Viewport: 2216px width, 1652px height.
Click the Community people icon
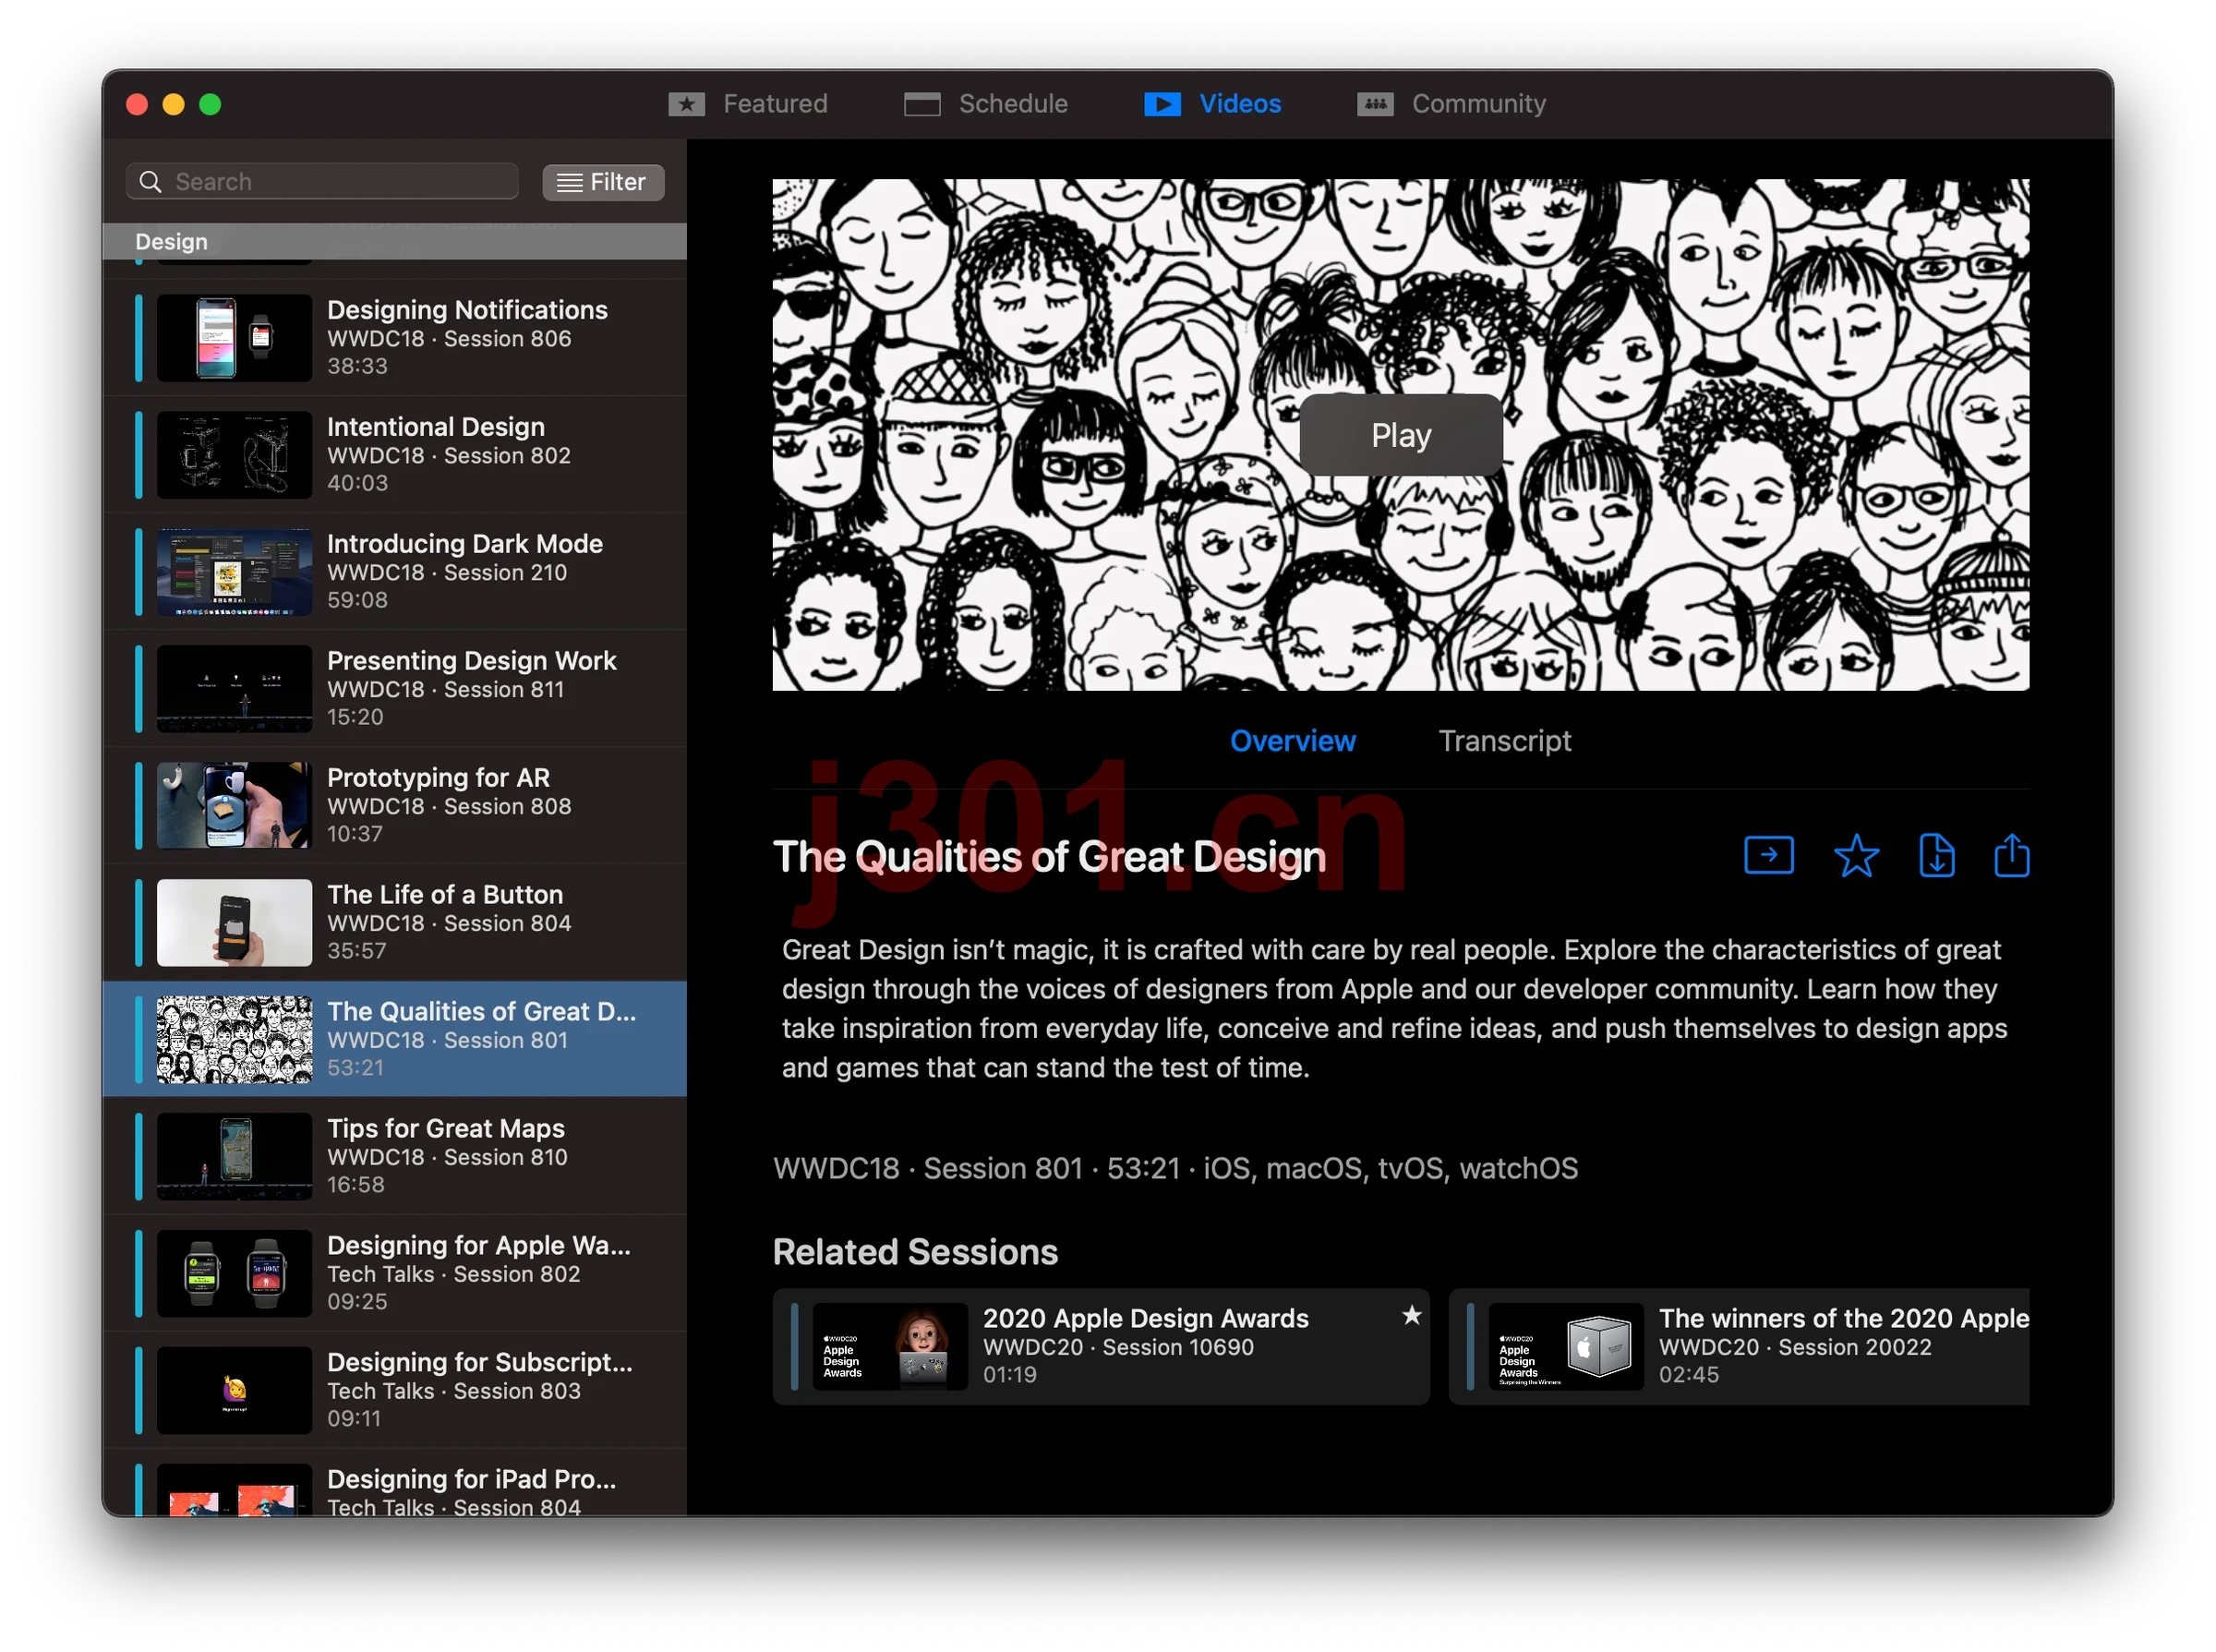[1375, 104]
